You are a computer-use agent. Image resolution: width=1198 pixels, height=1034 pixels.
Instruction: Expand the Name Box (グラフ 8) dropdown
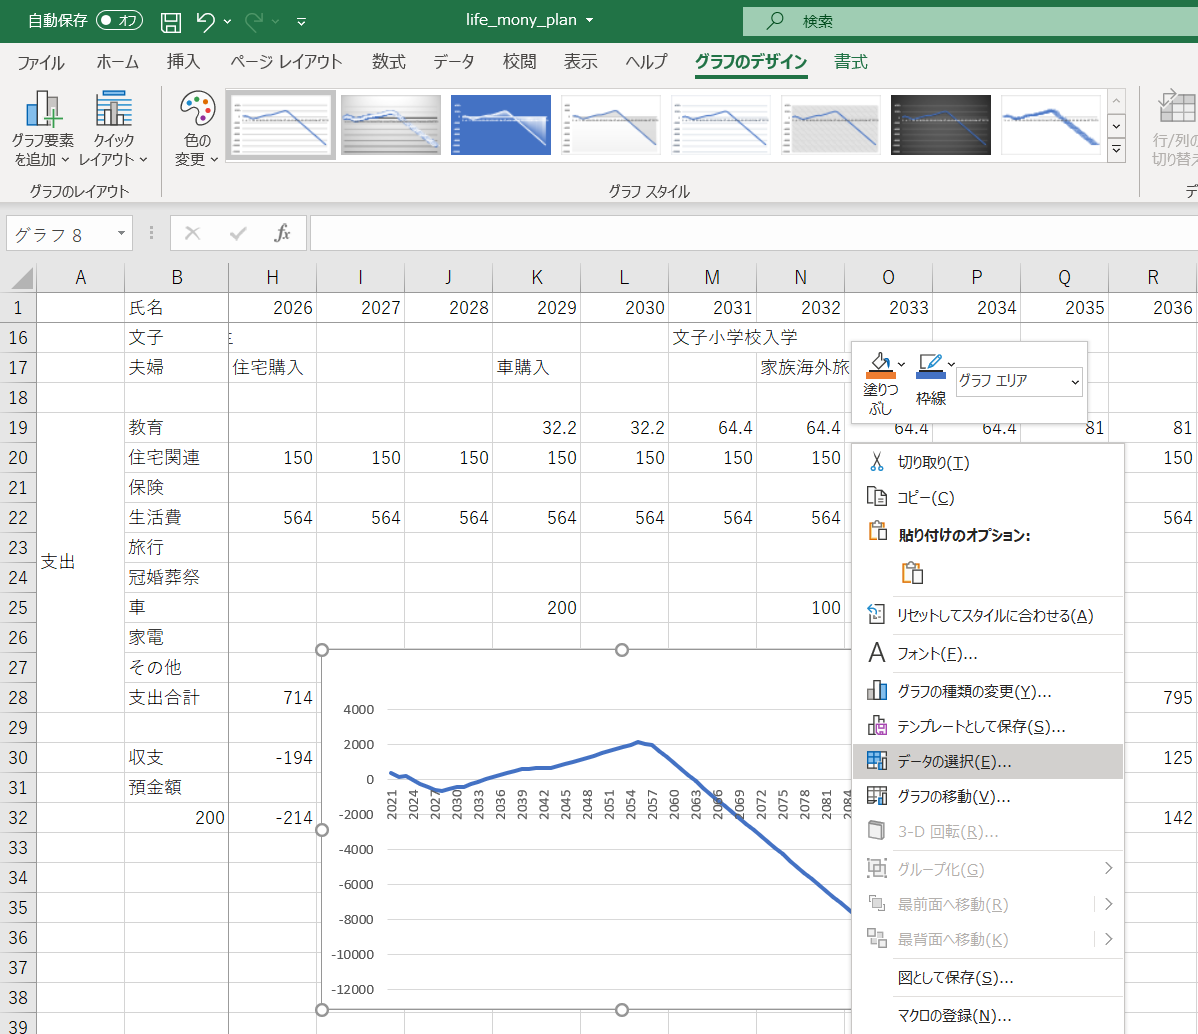click(x=121, y=233)
